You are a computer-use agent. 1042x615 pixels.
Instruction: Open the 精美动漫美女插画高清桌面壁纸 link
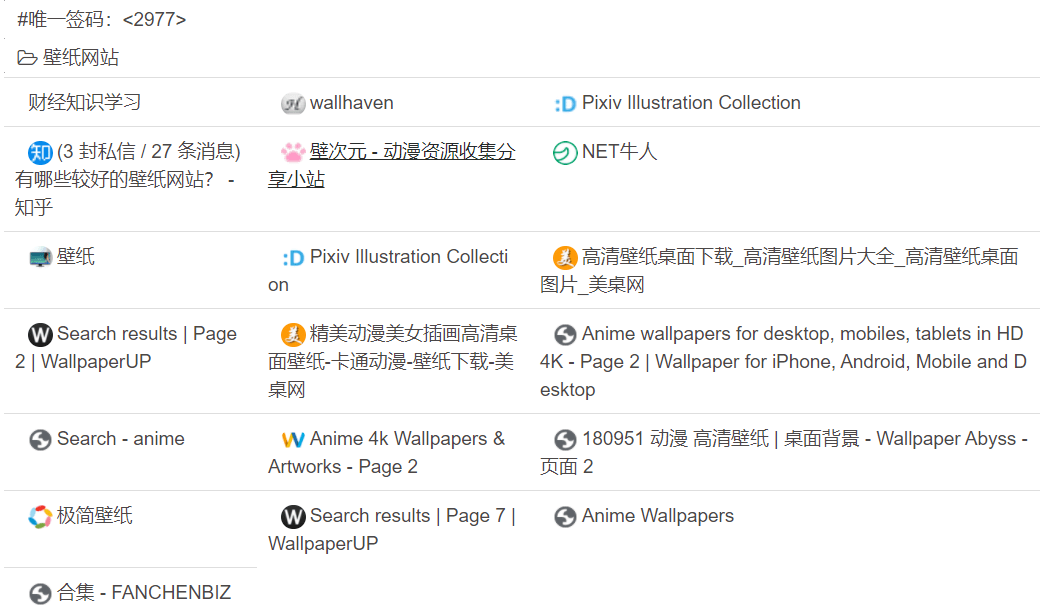(392, 362)
